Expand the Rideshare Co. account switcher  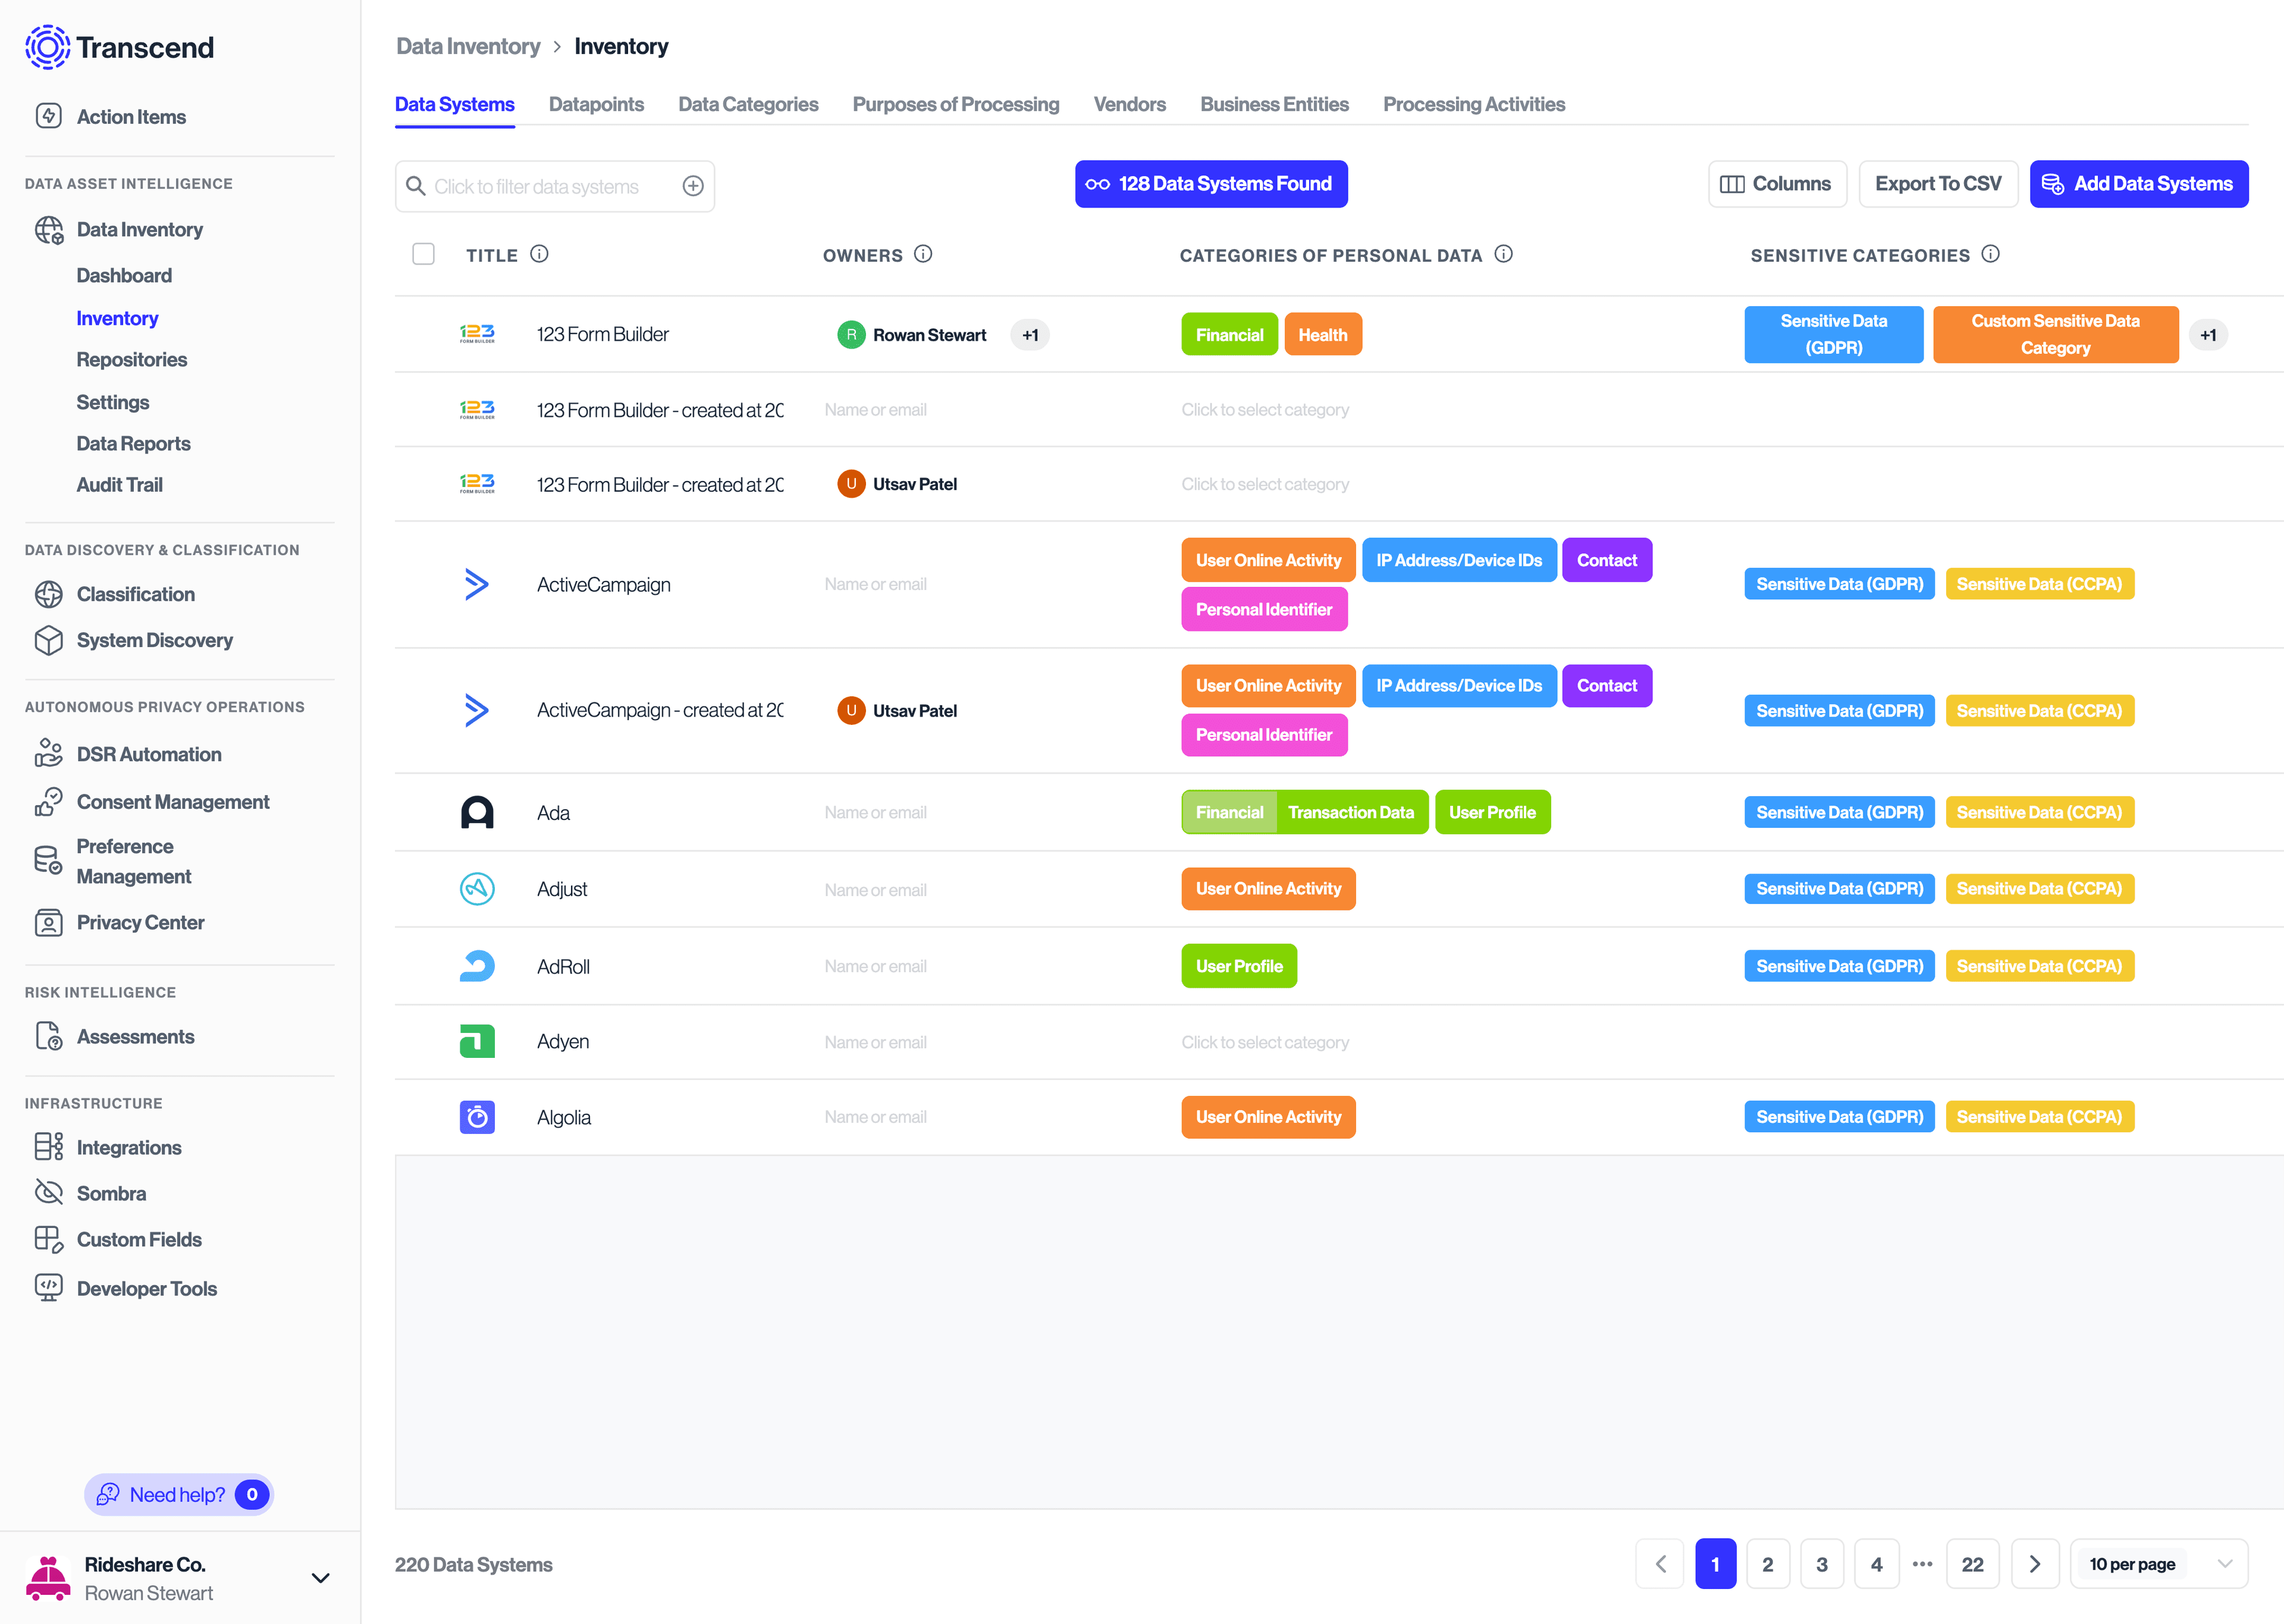(320, 1578)
